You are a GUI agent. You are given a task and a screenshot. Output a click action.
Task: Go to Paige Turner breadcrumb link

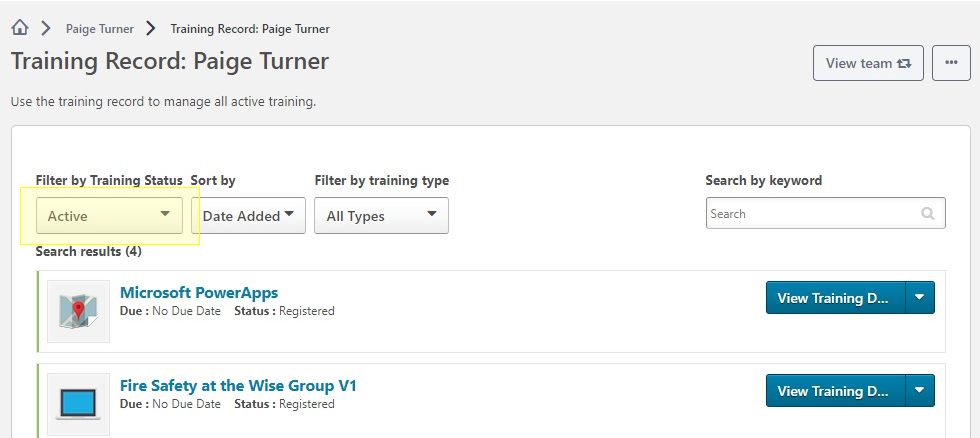100,29
